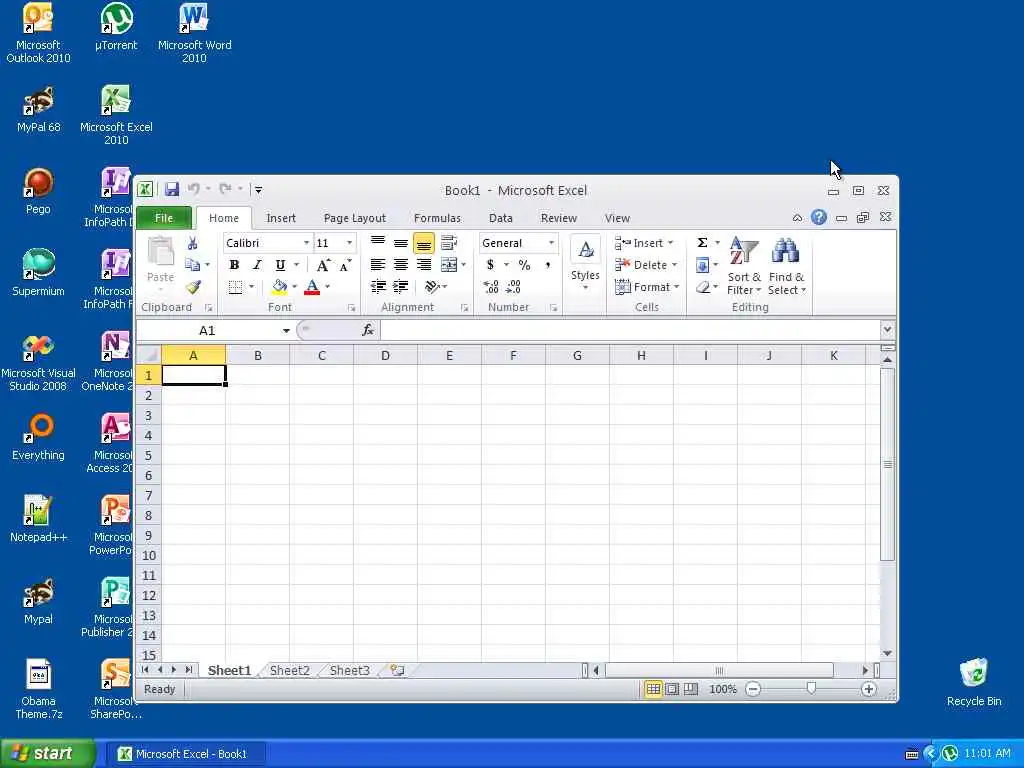The width and height of the screenshot is (1024, 768).
Task: Switch to Page Layout view button
Action: [671, 689]
